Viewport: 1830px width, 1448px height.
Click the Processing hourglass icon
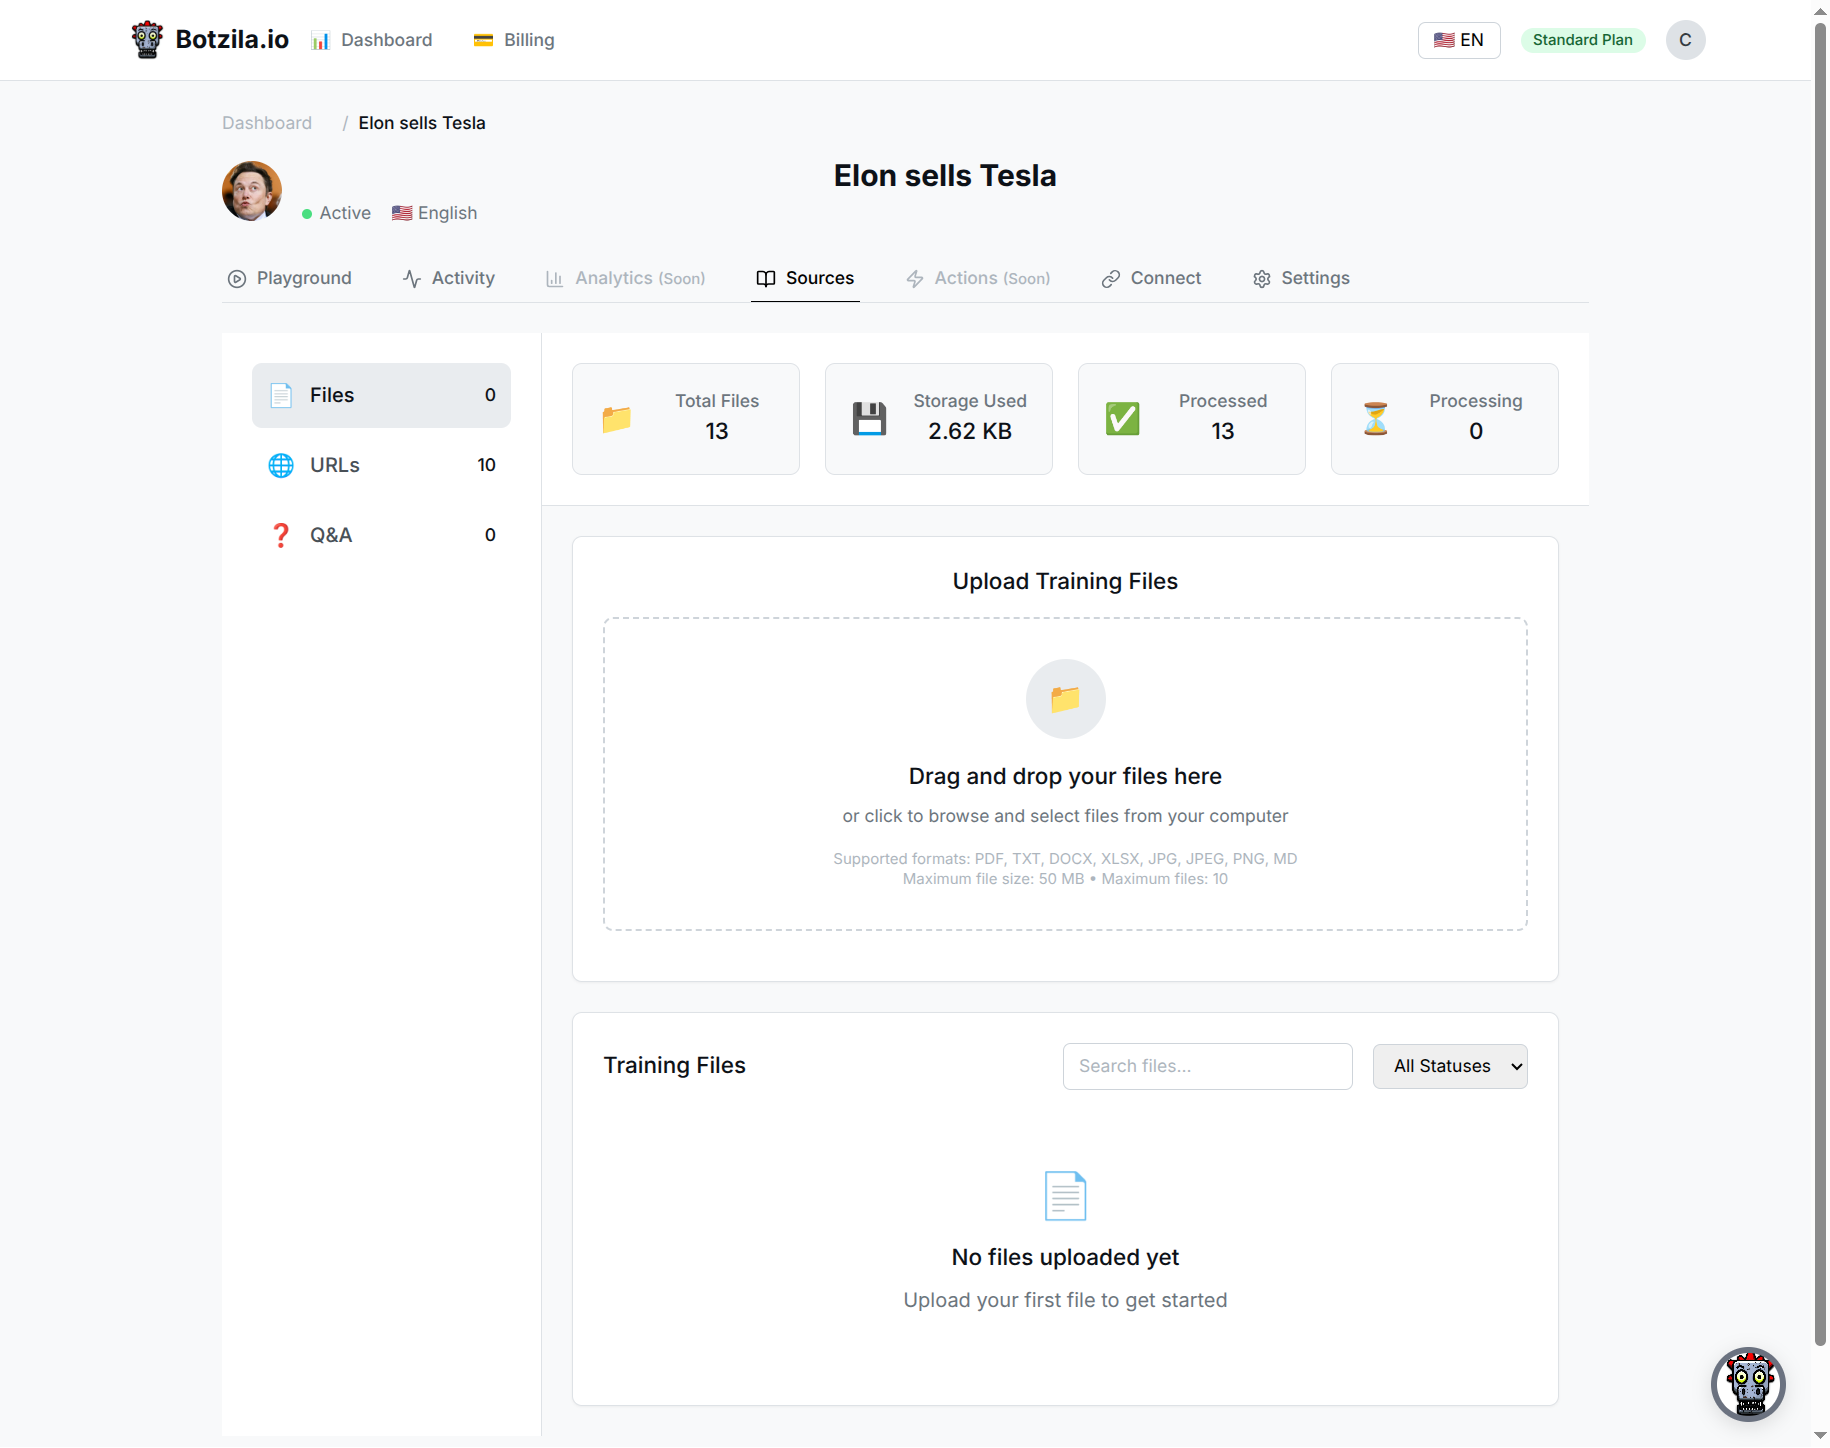pos(1376,419)
